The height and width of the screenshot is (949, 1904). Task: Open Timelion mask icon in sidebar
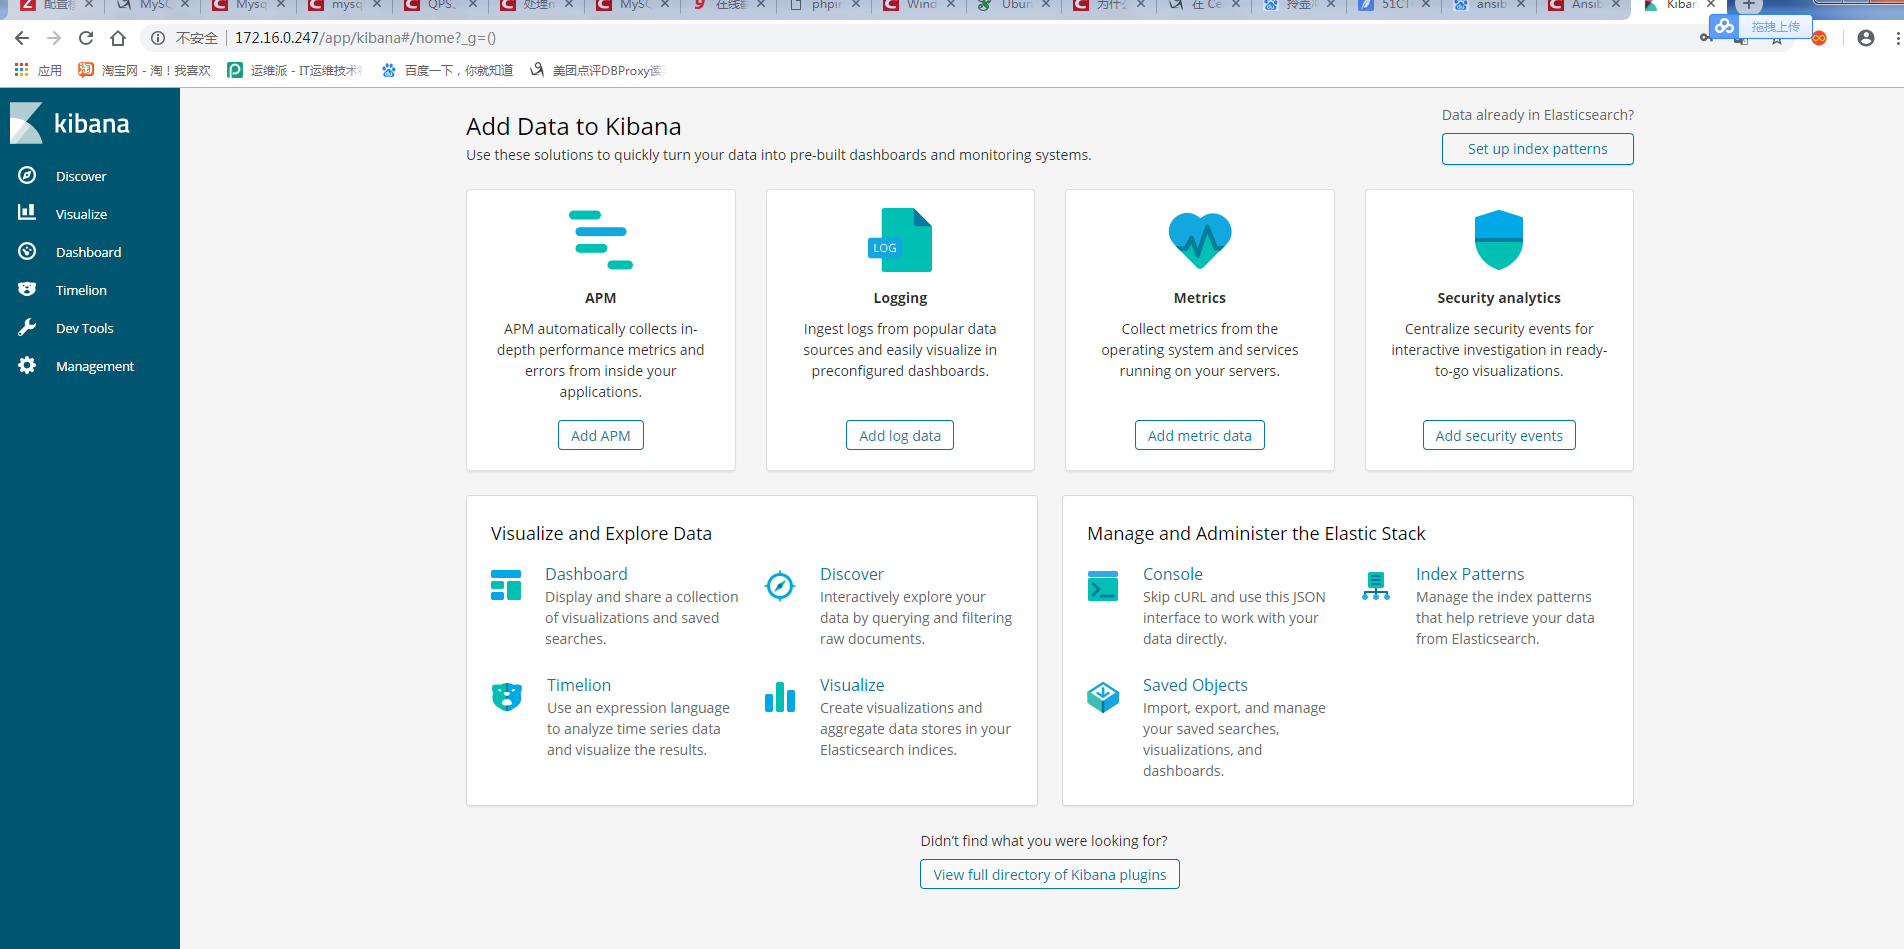coord(27,289)
